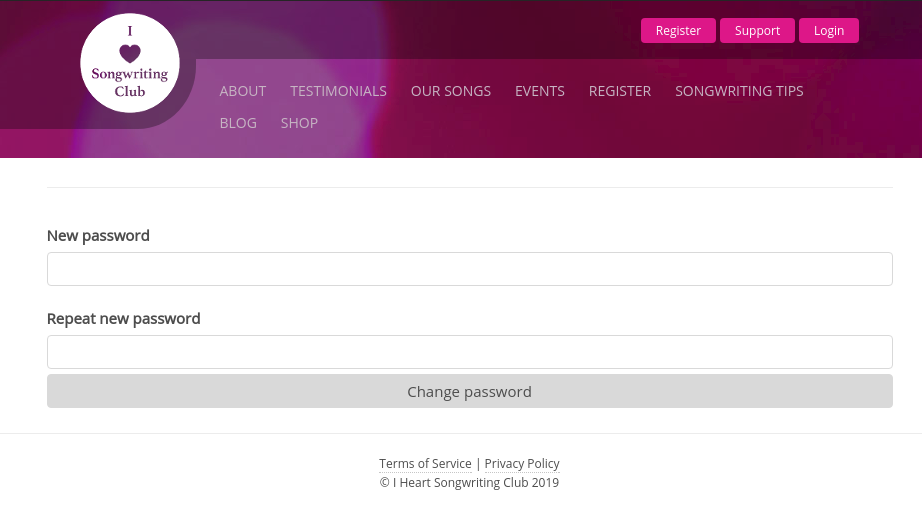Viewport: 922px width, 508px height.
Task: Go to TESTIMONIALS in navigation
Action: click(338, 91)
